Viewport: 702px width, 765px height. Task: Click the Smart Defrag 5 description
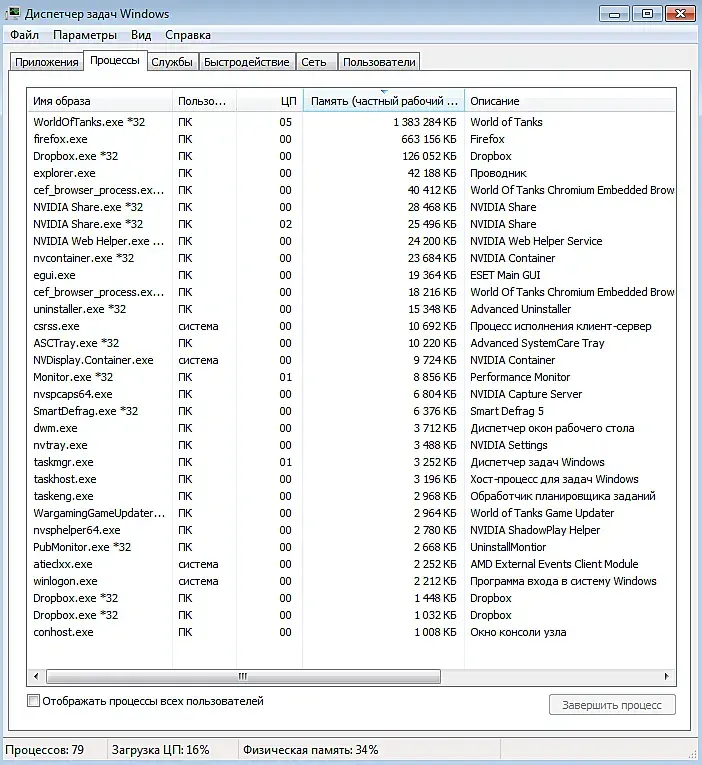pos(507,411)
